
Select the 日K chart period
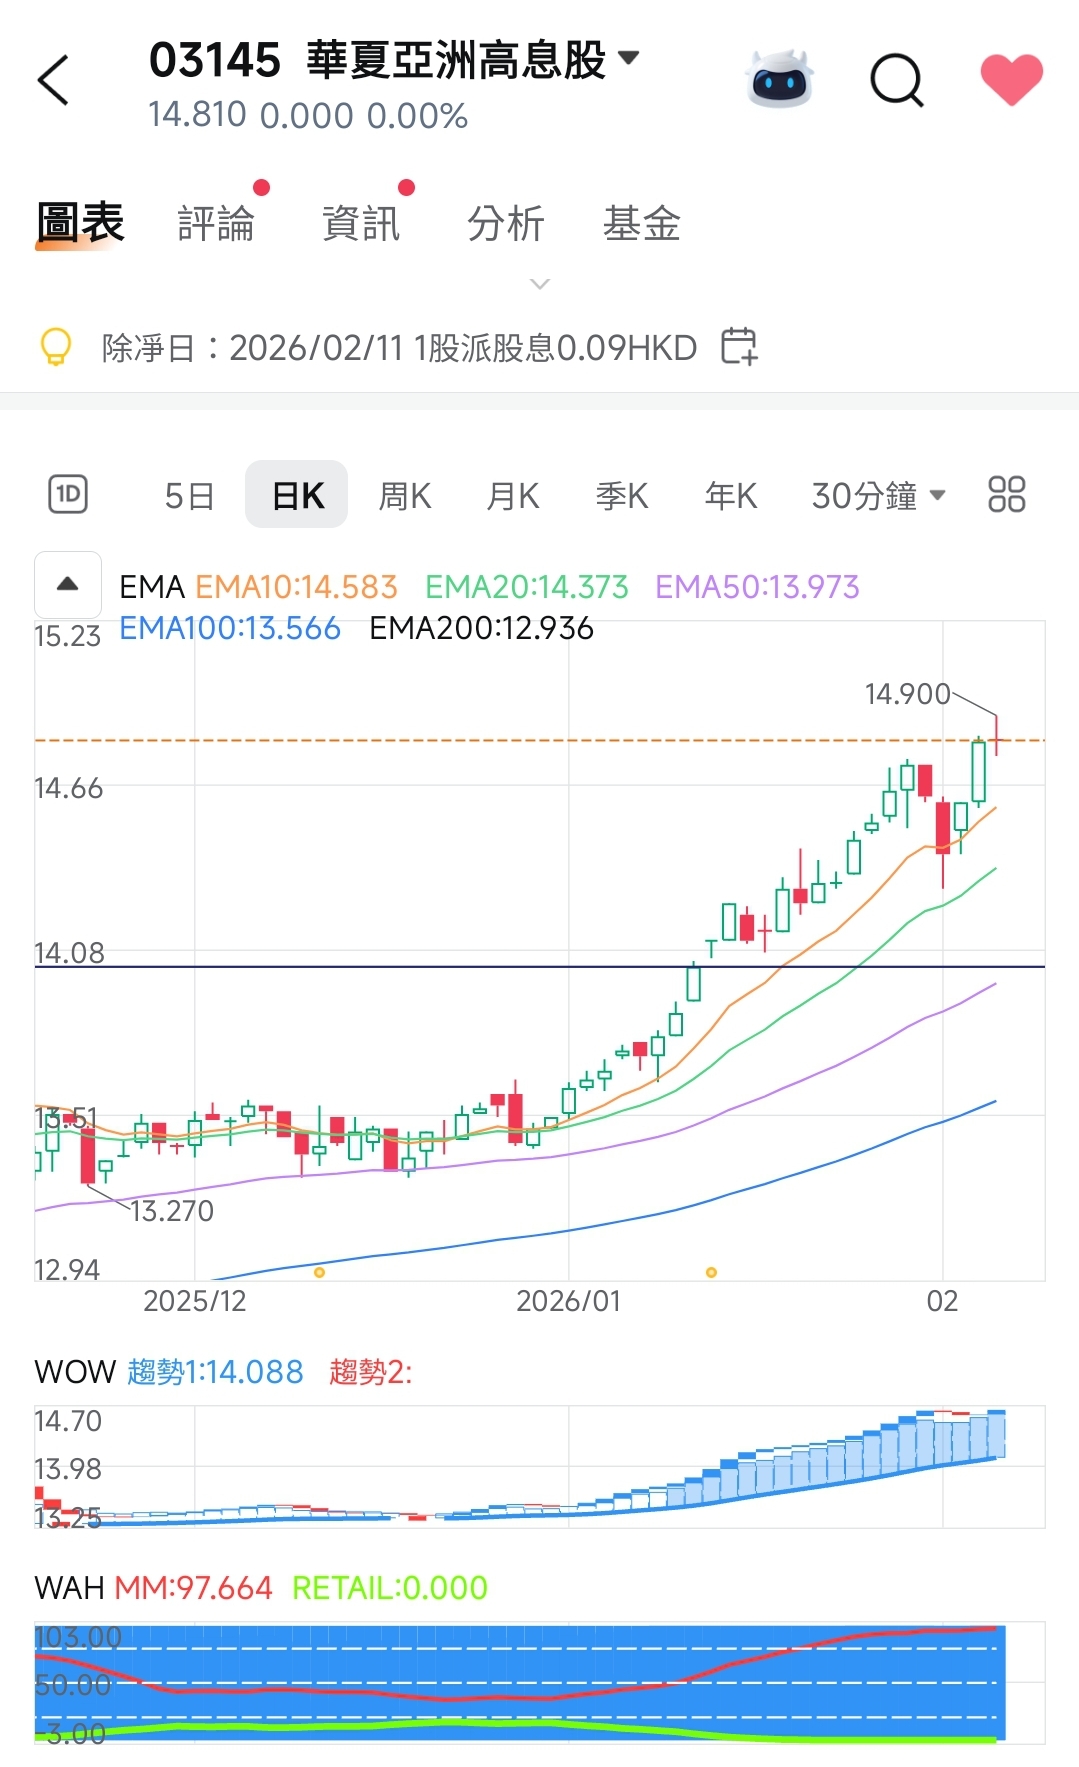(x=297, y=495)
